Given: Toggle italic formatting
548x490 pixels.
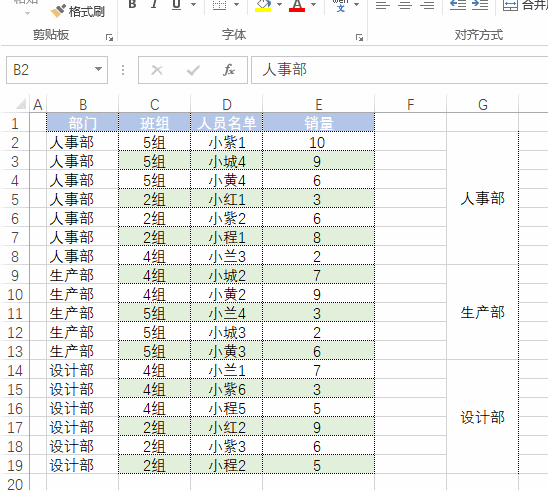Looking at the screenshot, I should click(154, 5).
